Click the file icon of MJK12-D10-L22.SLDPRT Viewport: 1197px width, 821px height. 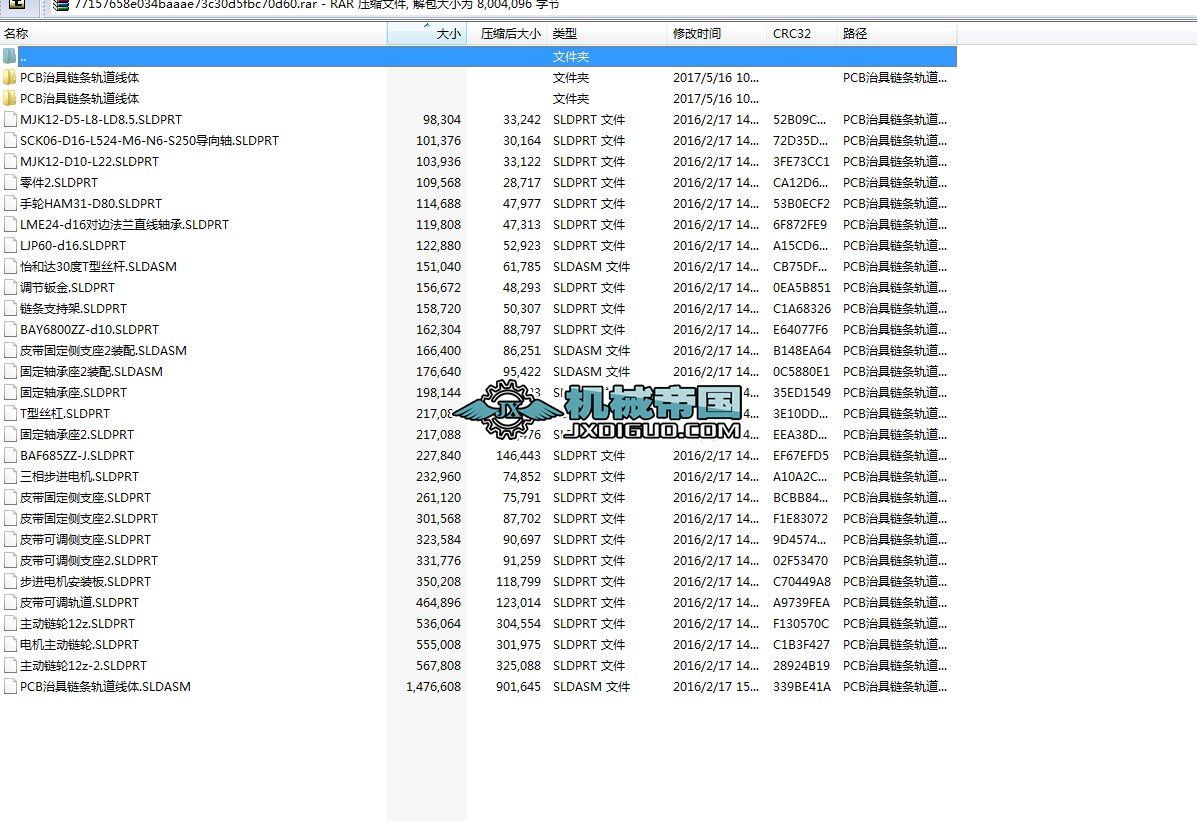click(x=10, y=161)
